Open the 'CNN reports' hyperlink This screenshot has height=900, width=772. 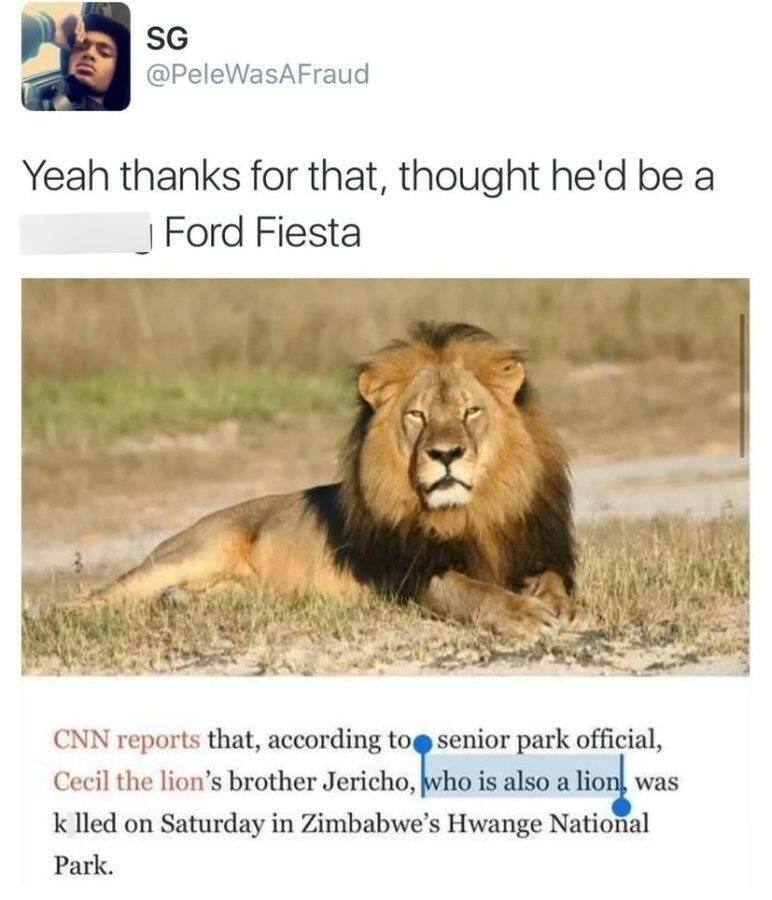coord(126,742)
